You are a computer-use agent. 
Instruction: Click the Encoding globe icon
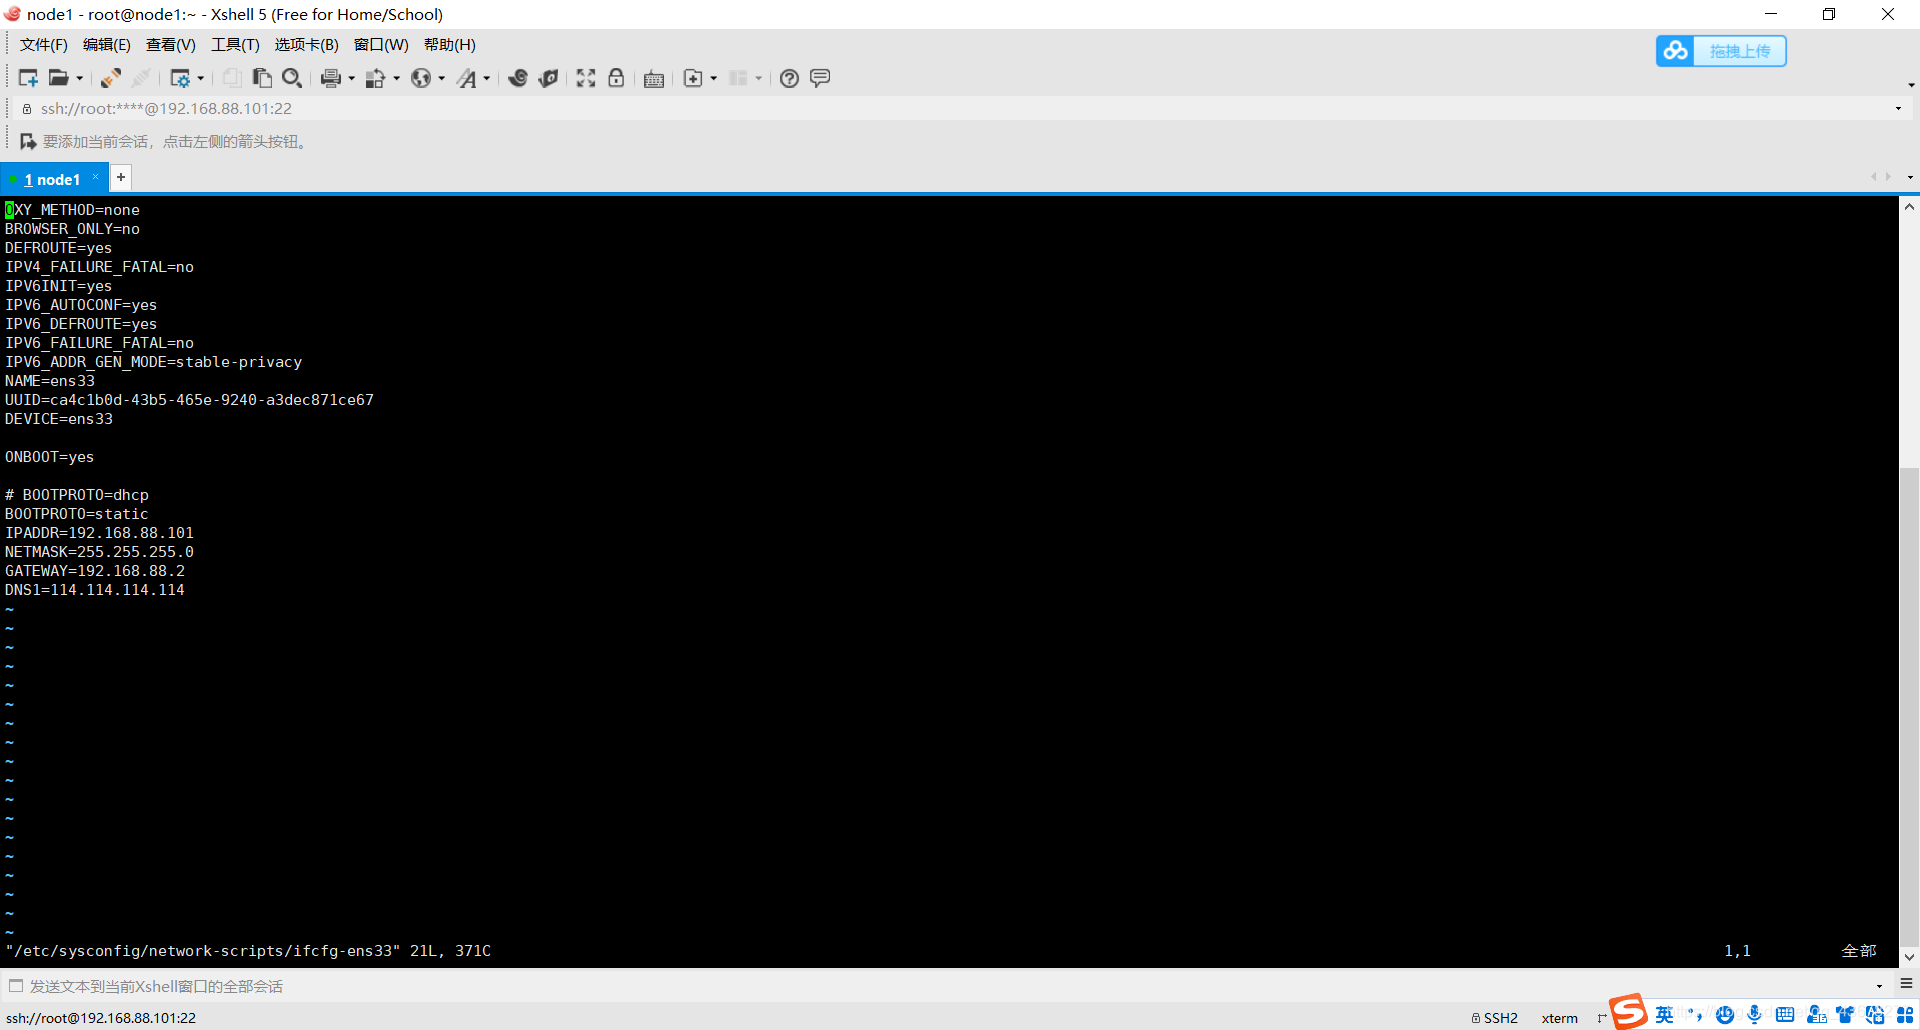(x=421, y=78)
